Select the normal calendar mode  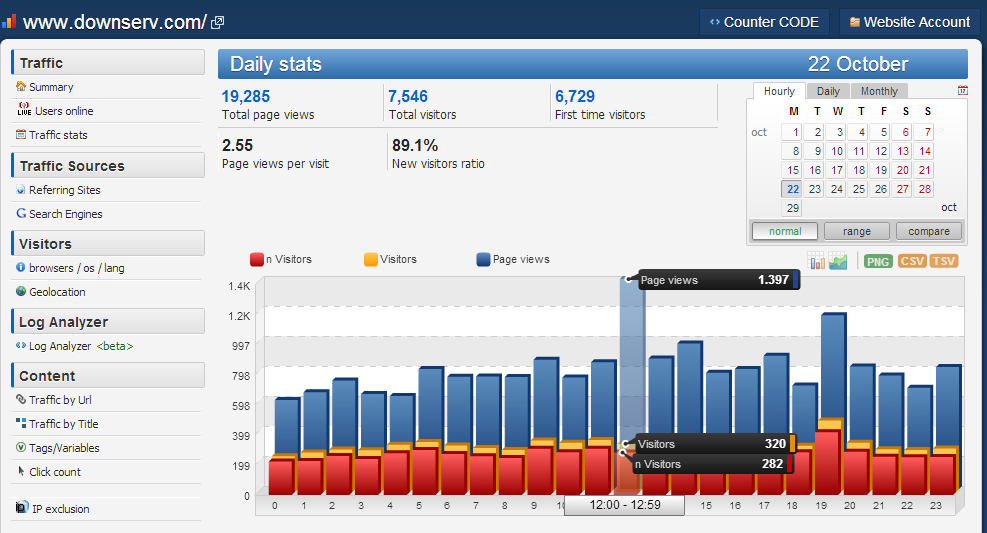785,232
